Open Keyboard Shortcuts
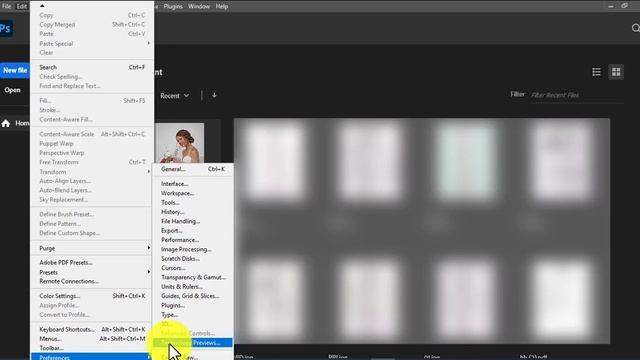Screen dimensions: 640x360 92,329
